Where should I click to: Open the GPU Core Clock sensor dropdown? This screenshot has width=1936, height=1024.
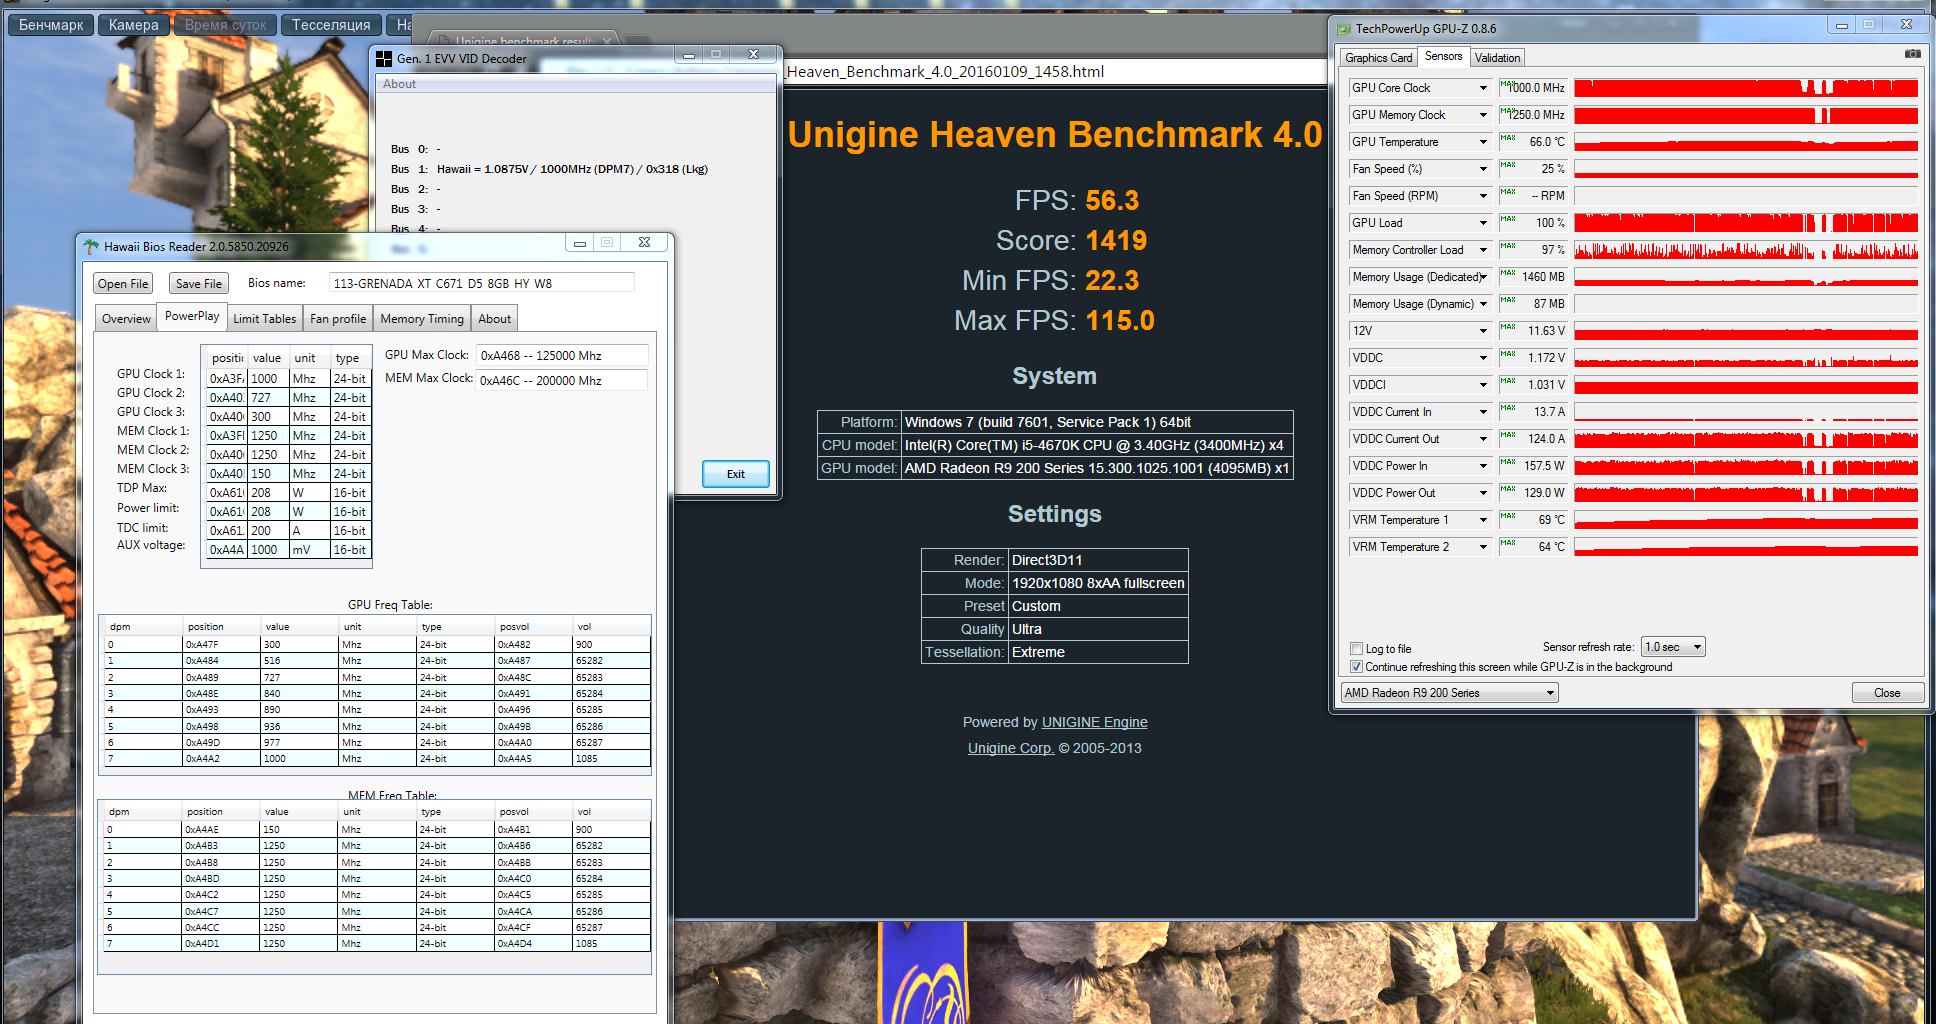point(1483,88)
